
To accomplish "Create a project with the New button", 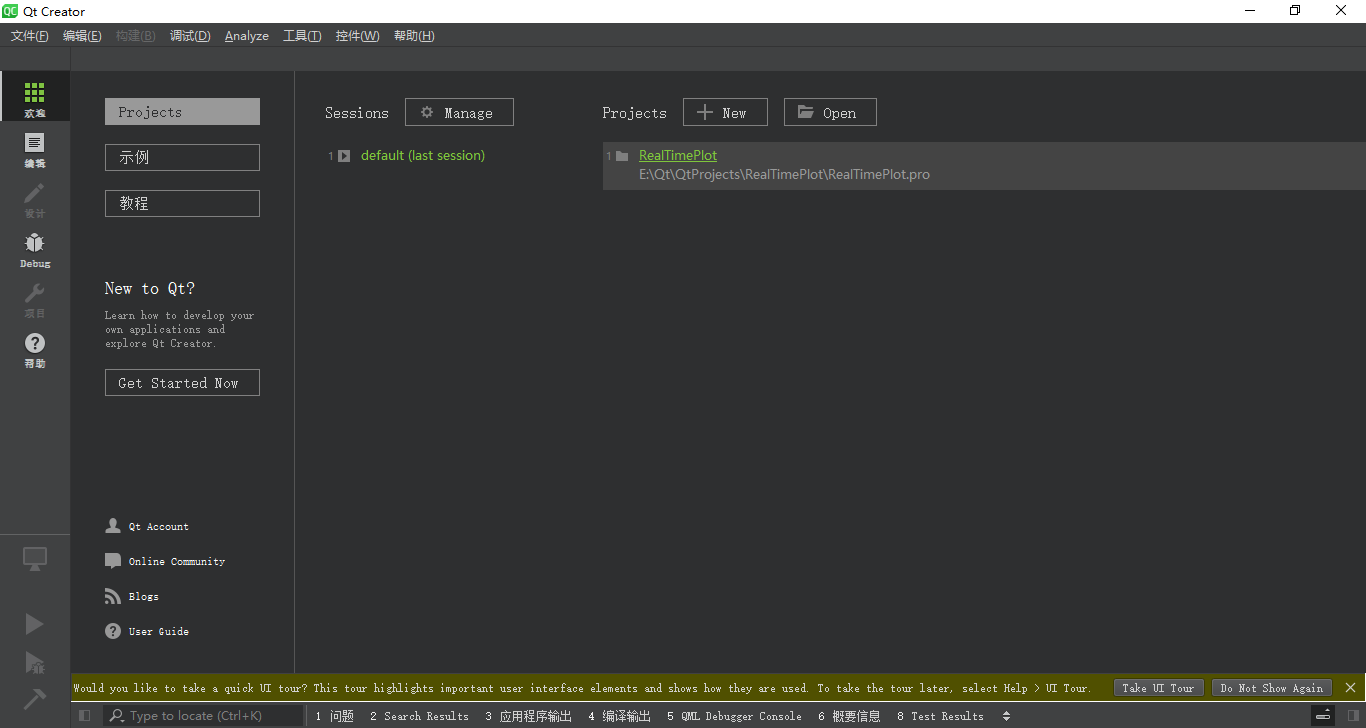I will point(725,112).
